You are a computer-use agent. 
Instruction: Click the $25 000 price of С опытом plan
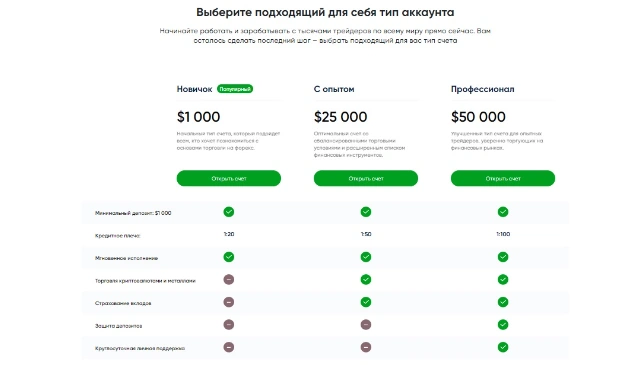[x=340, y=117]
